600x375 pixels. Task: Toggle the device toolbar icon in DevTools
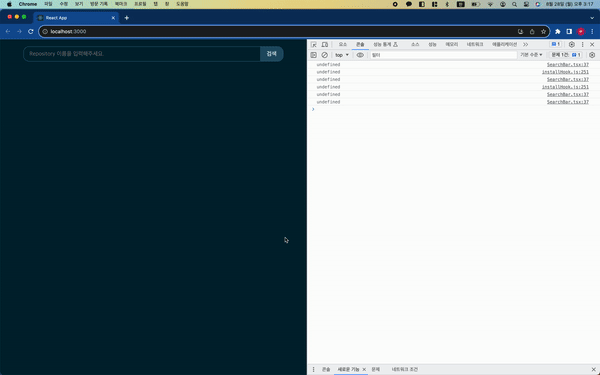pos(324,45)
